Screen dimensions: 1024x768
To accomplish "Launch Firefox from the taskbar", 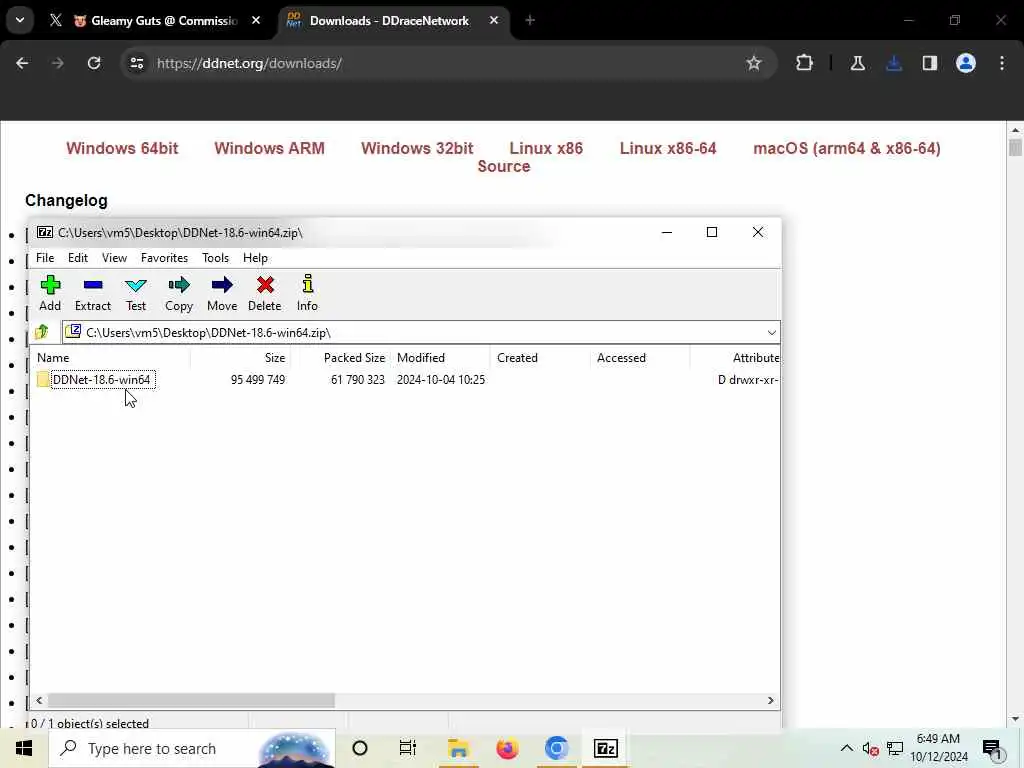I will coord(507,748).
